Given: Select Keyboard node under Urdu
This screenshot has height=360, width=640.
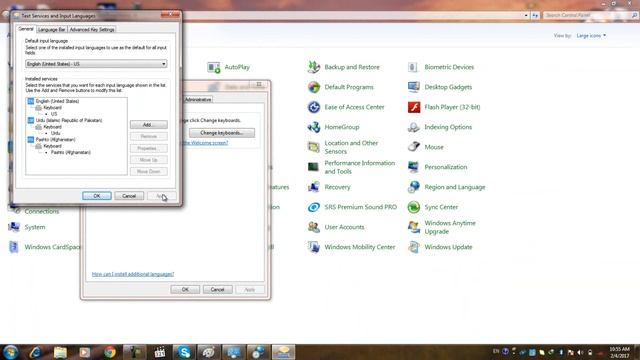Looking at the screenshot, I should [x=52, y=127].
